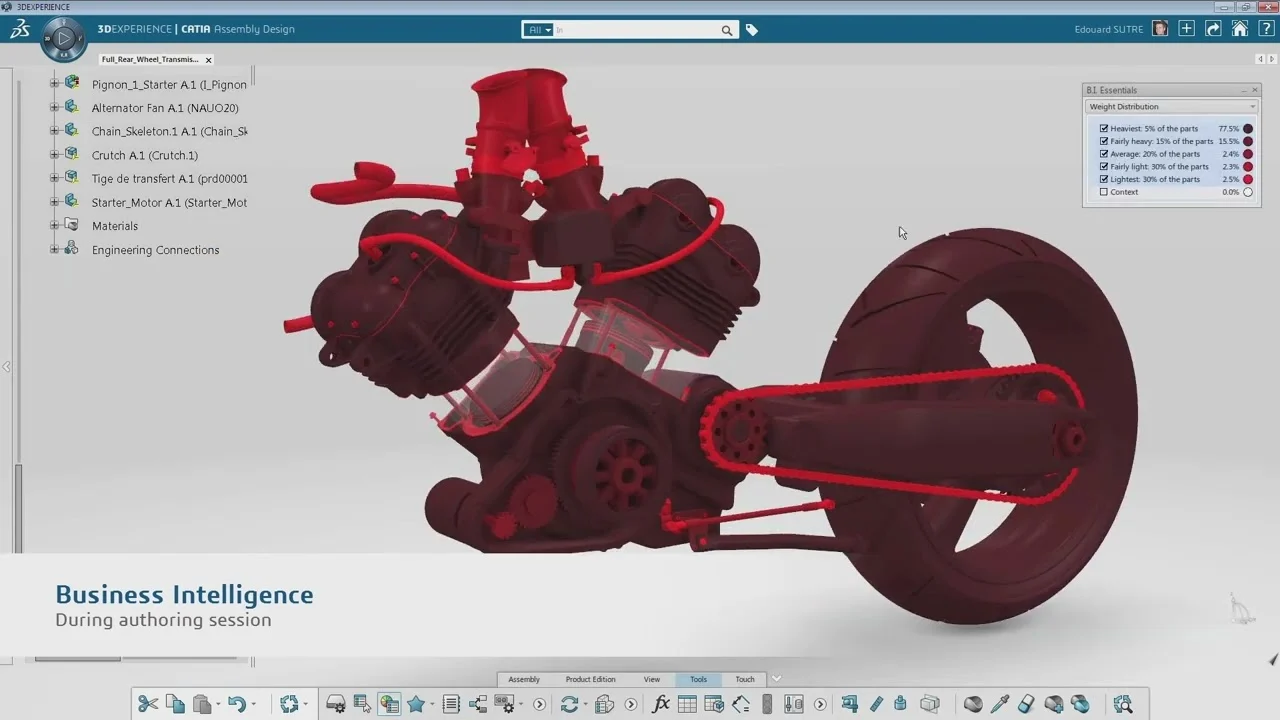This screenshot has width=1280, height=720.
Task: Select Engineering Connections in tree
Action: (155, 250)
